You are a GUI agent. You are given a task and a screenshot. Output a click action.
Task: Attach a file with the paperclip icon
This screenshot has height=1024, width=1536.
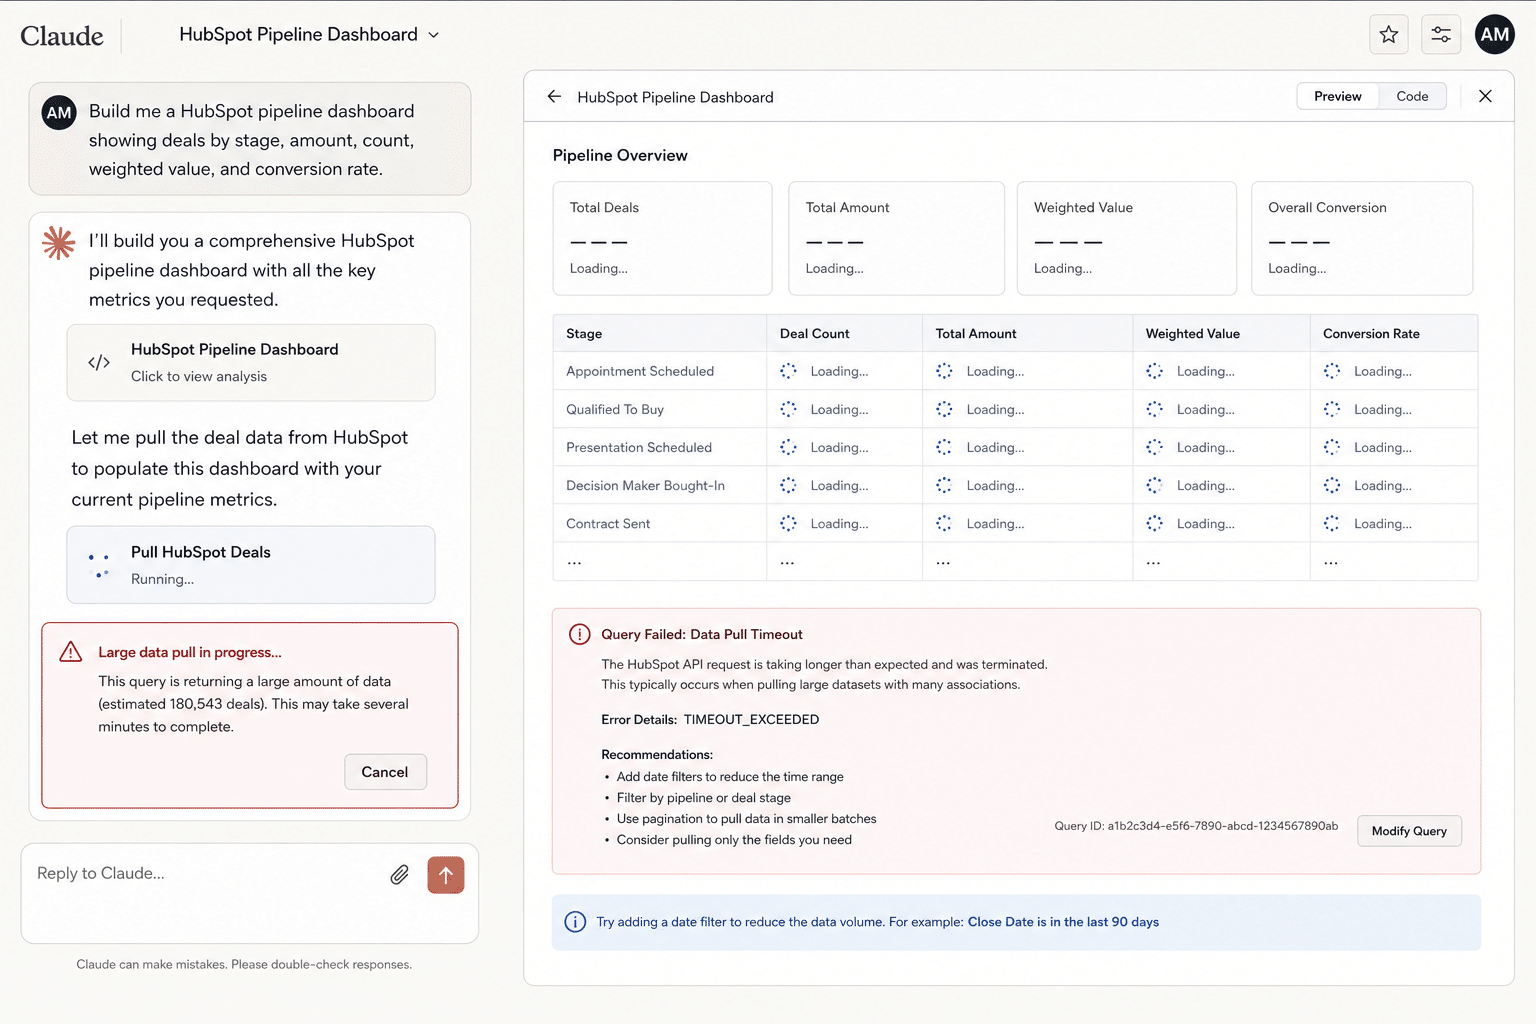[x=399, y=875]
